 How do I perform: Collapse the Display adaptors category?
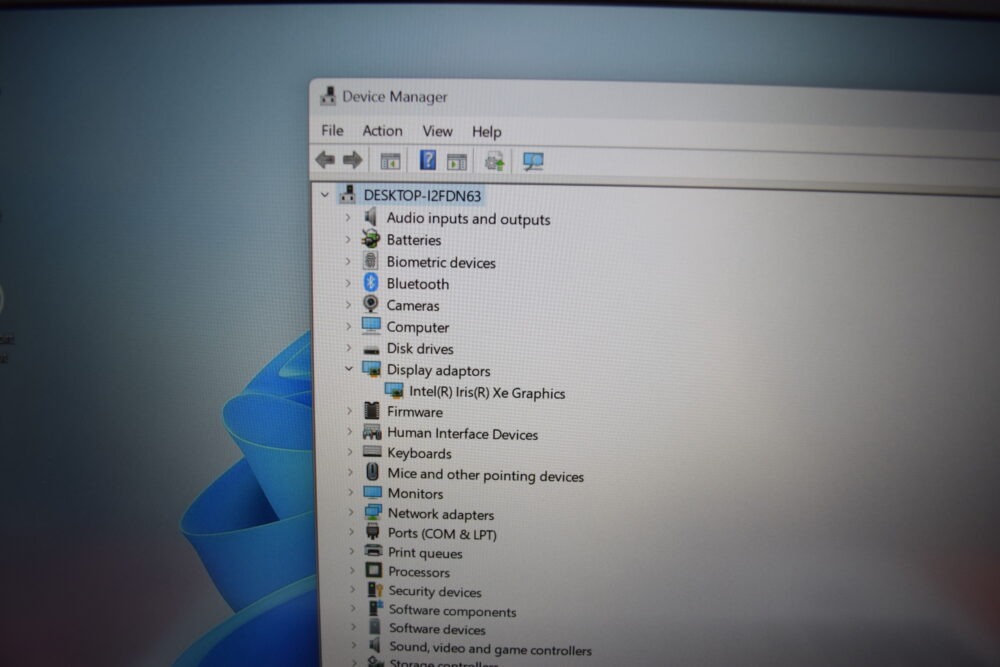[349, 369]
